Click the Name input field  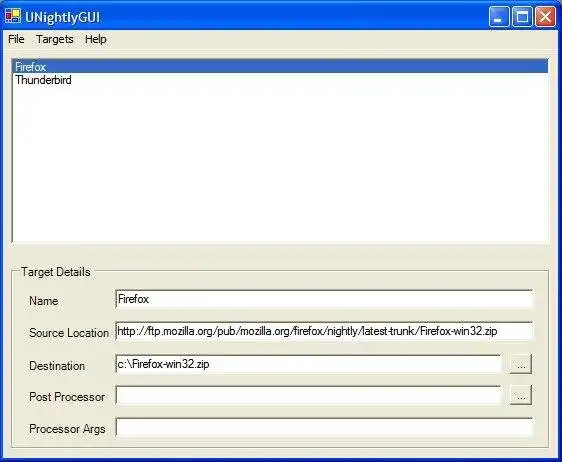[324, 299]
